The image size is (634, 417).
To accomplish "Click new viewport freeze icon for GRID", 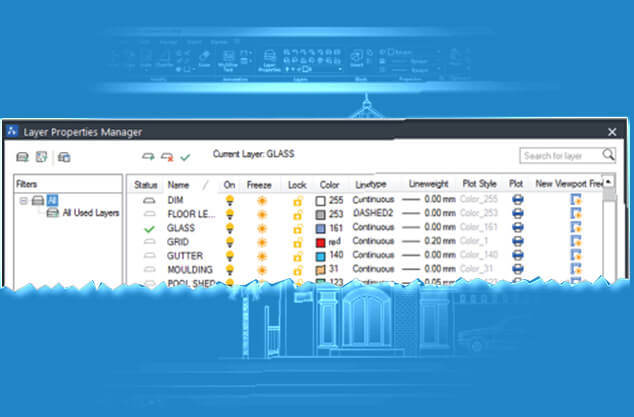I will coord(575,242).
